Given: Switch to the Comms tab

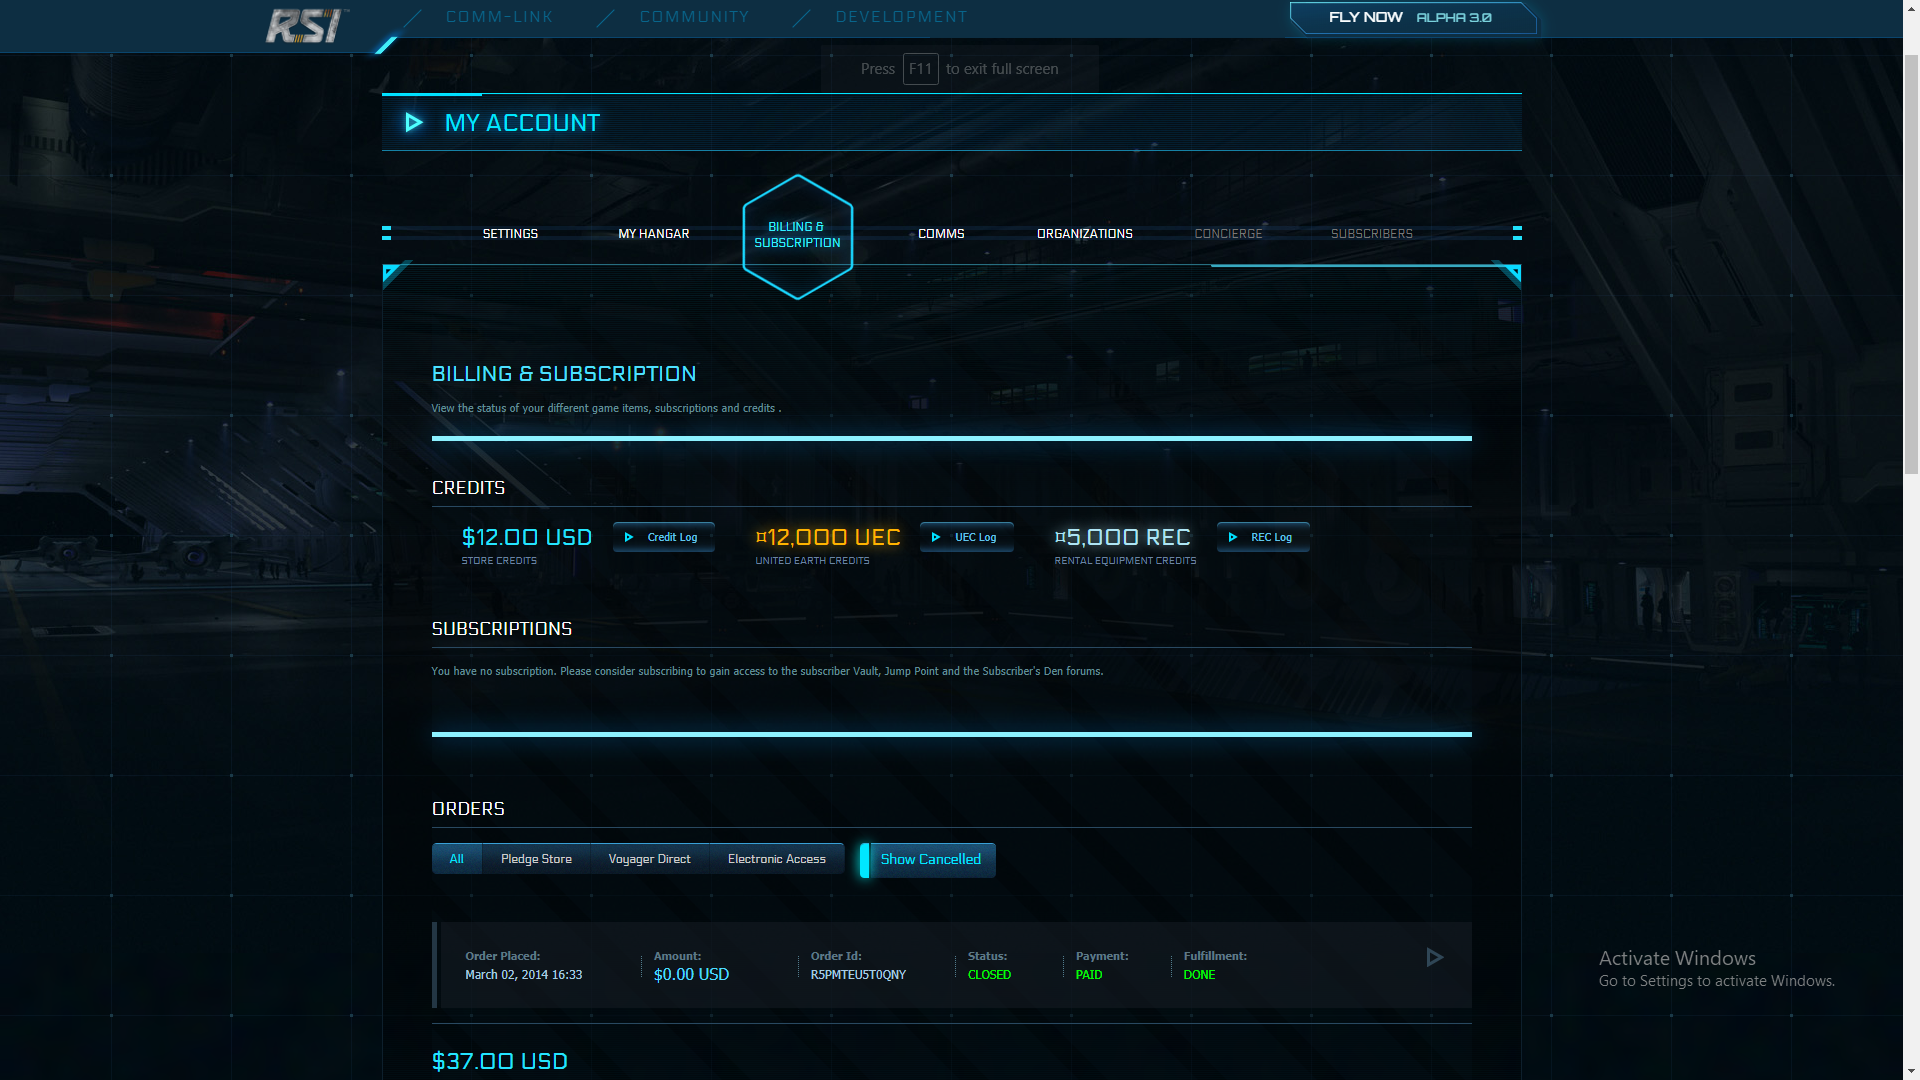Looking at the screenshot, I should (941, 234).
